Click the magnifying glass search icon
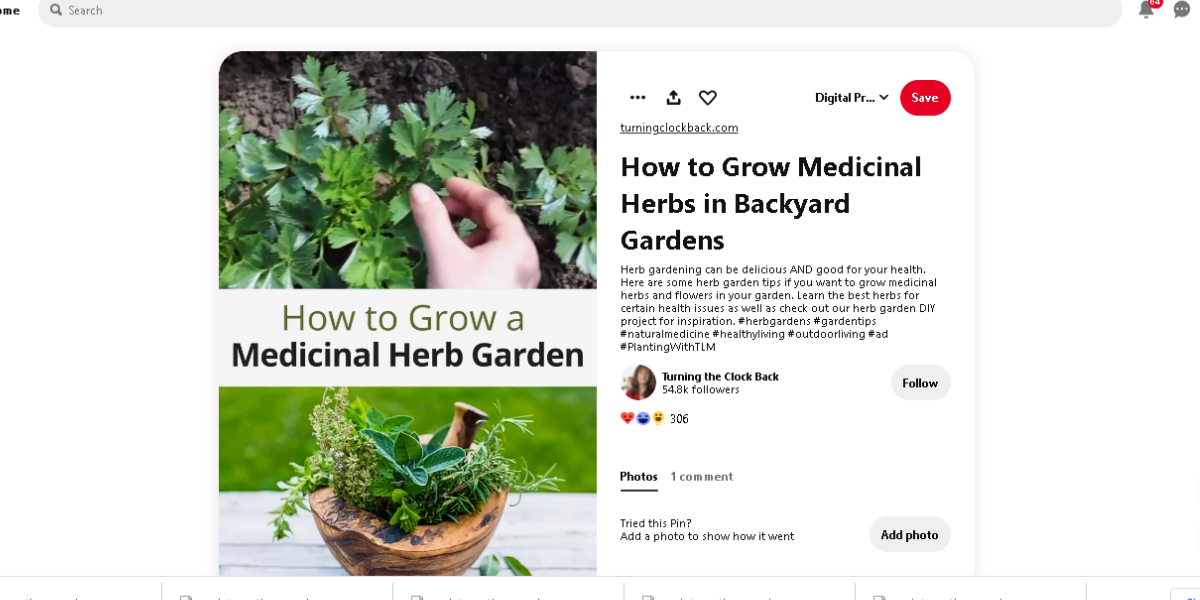The width and height of the screenshot is (1200, 600). pos(57,10)
